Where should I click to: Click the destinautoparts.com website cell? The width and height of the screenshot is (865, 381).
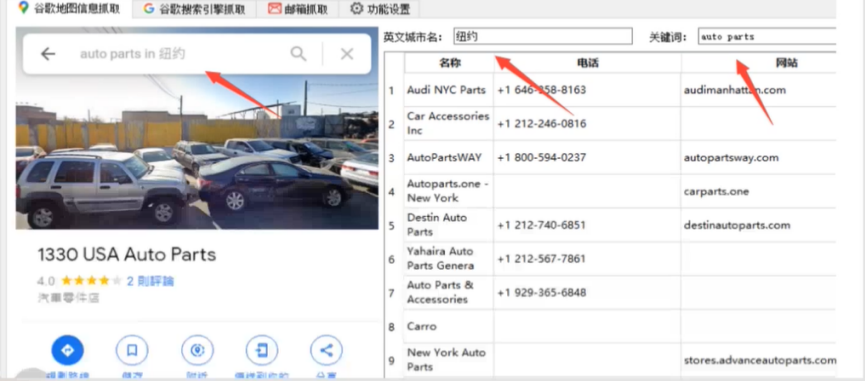[759, 225]
